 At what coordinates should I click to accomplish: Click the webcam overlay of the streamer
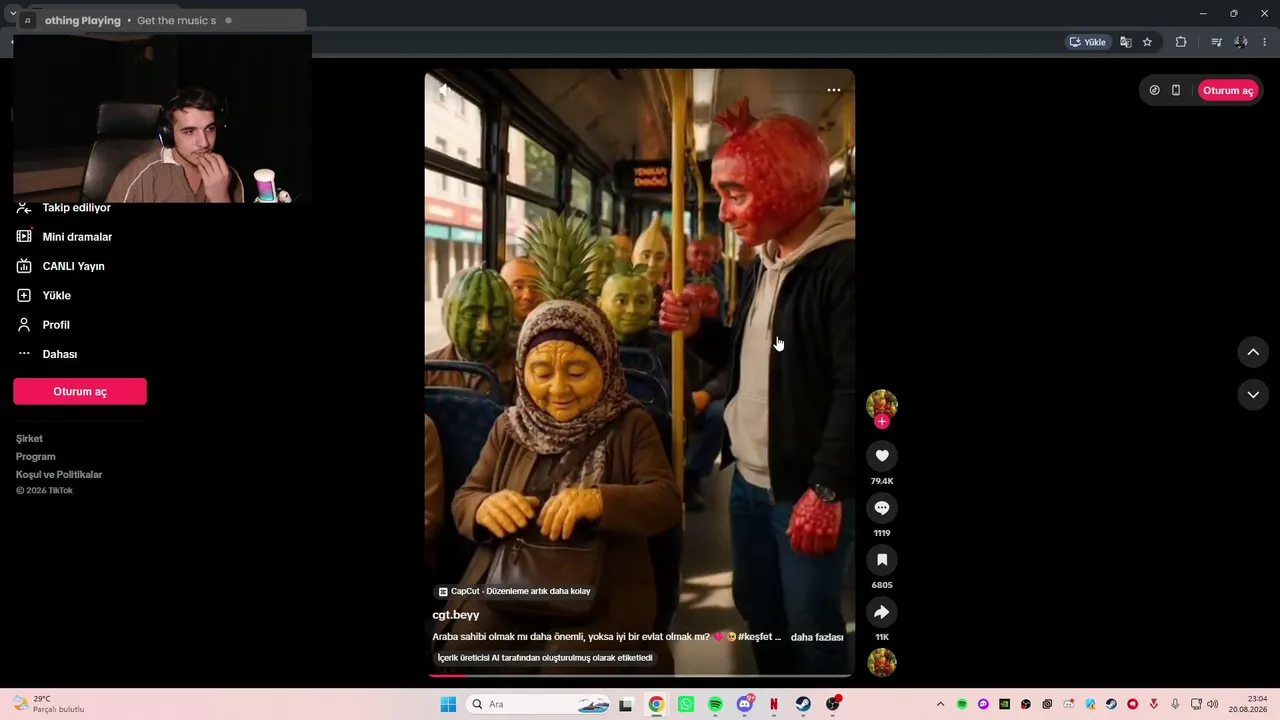coord(163,118)
